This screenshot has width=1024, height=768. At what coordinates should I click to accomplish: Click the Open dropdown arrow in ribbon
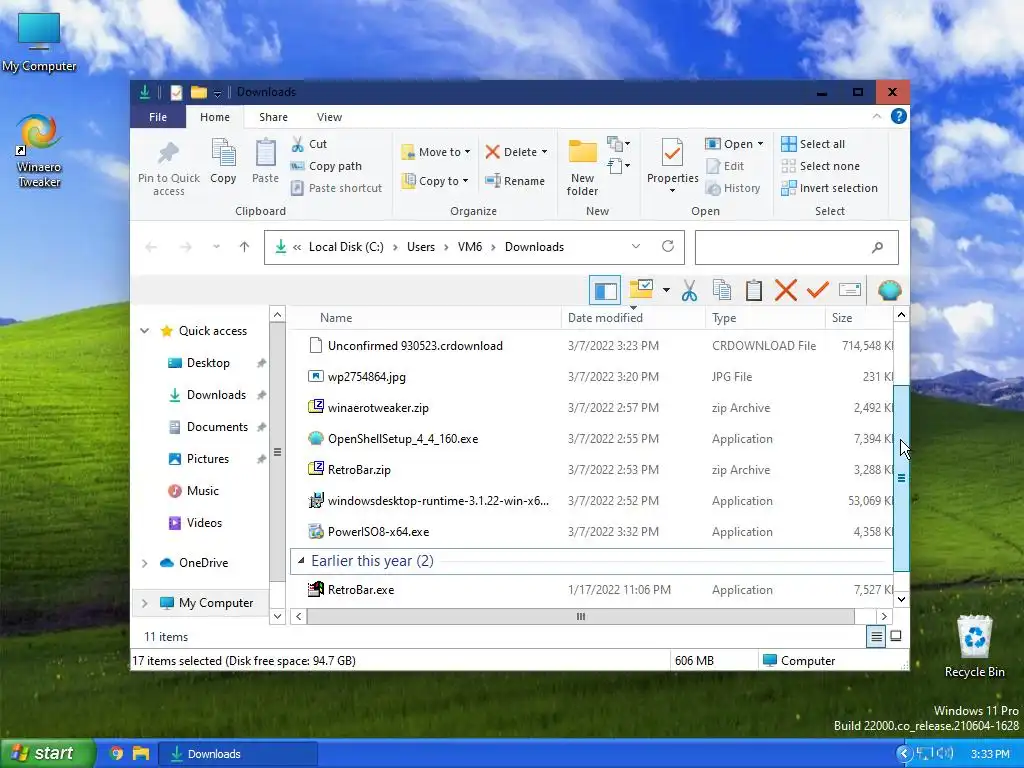pyautogui.click(x=760, y=144)
